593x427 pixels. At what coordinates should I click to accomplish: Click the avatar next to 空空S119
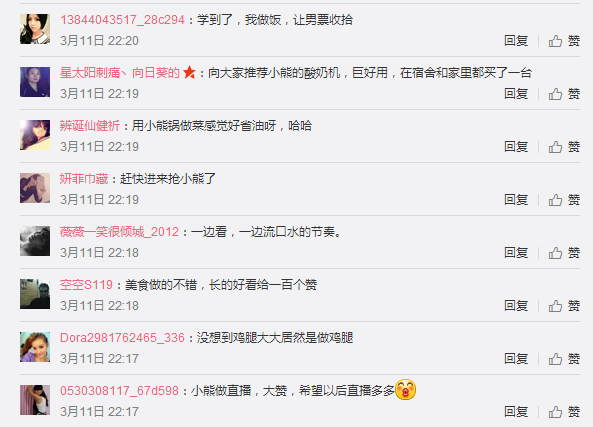[x=35, y=294]
